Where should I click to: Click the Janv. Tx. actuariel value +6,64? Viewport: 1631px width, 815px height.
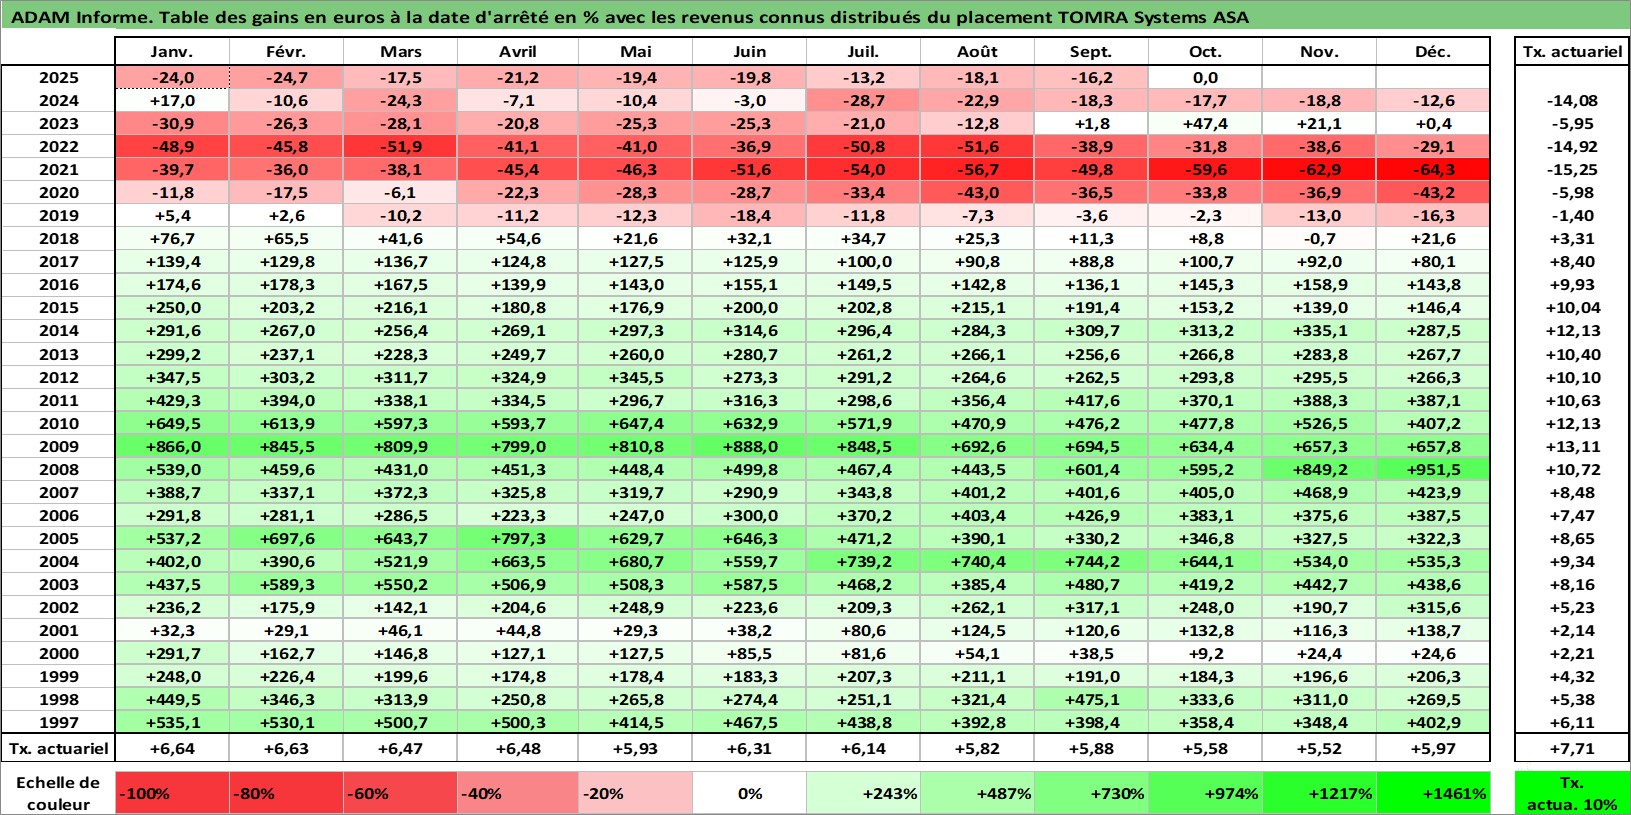[172, 748]
